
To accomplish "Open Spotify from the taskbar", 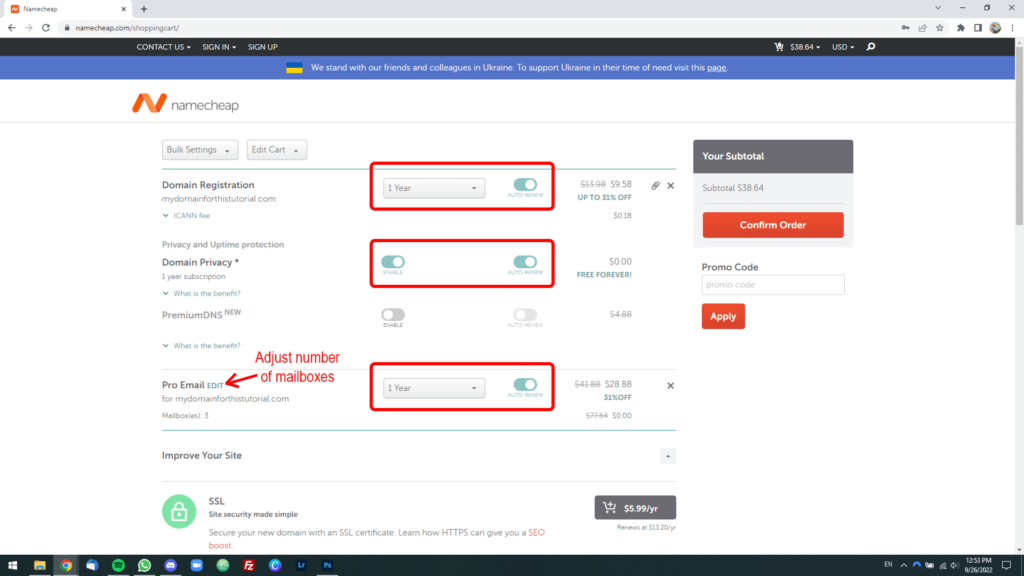I will [118, 565].
